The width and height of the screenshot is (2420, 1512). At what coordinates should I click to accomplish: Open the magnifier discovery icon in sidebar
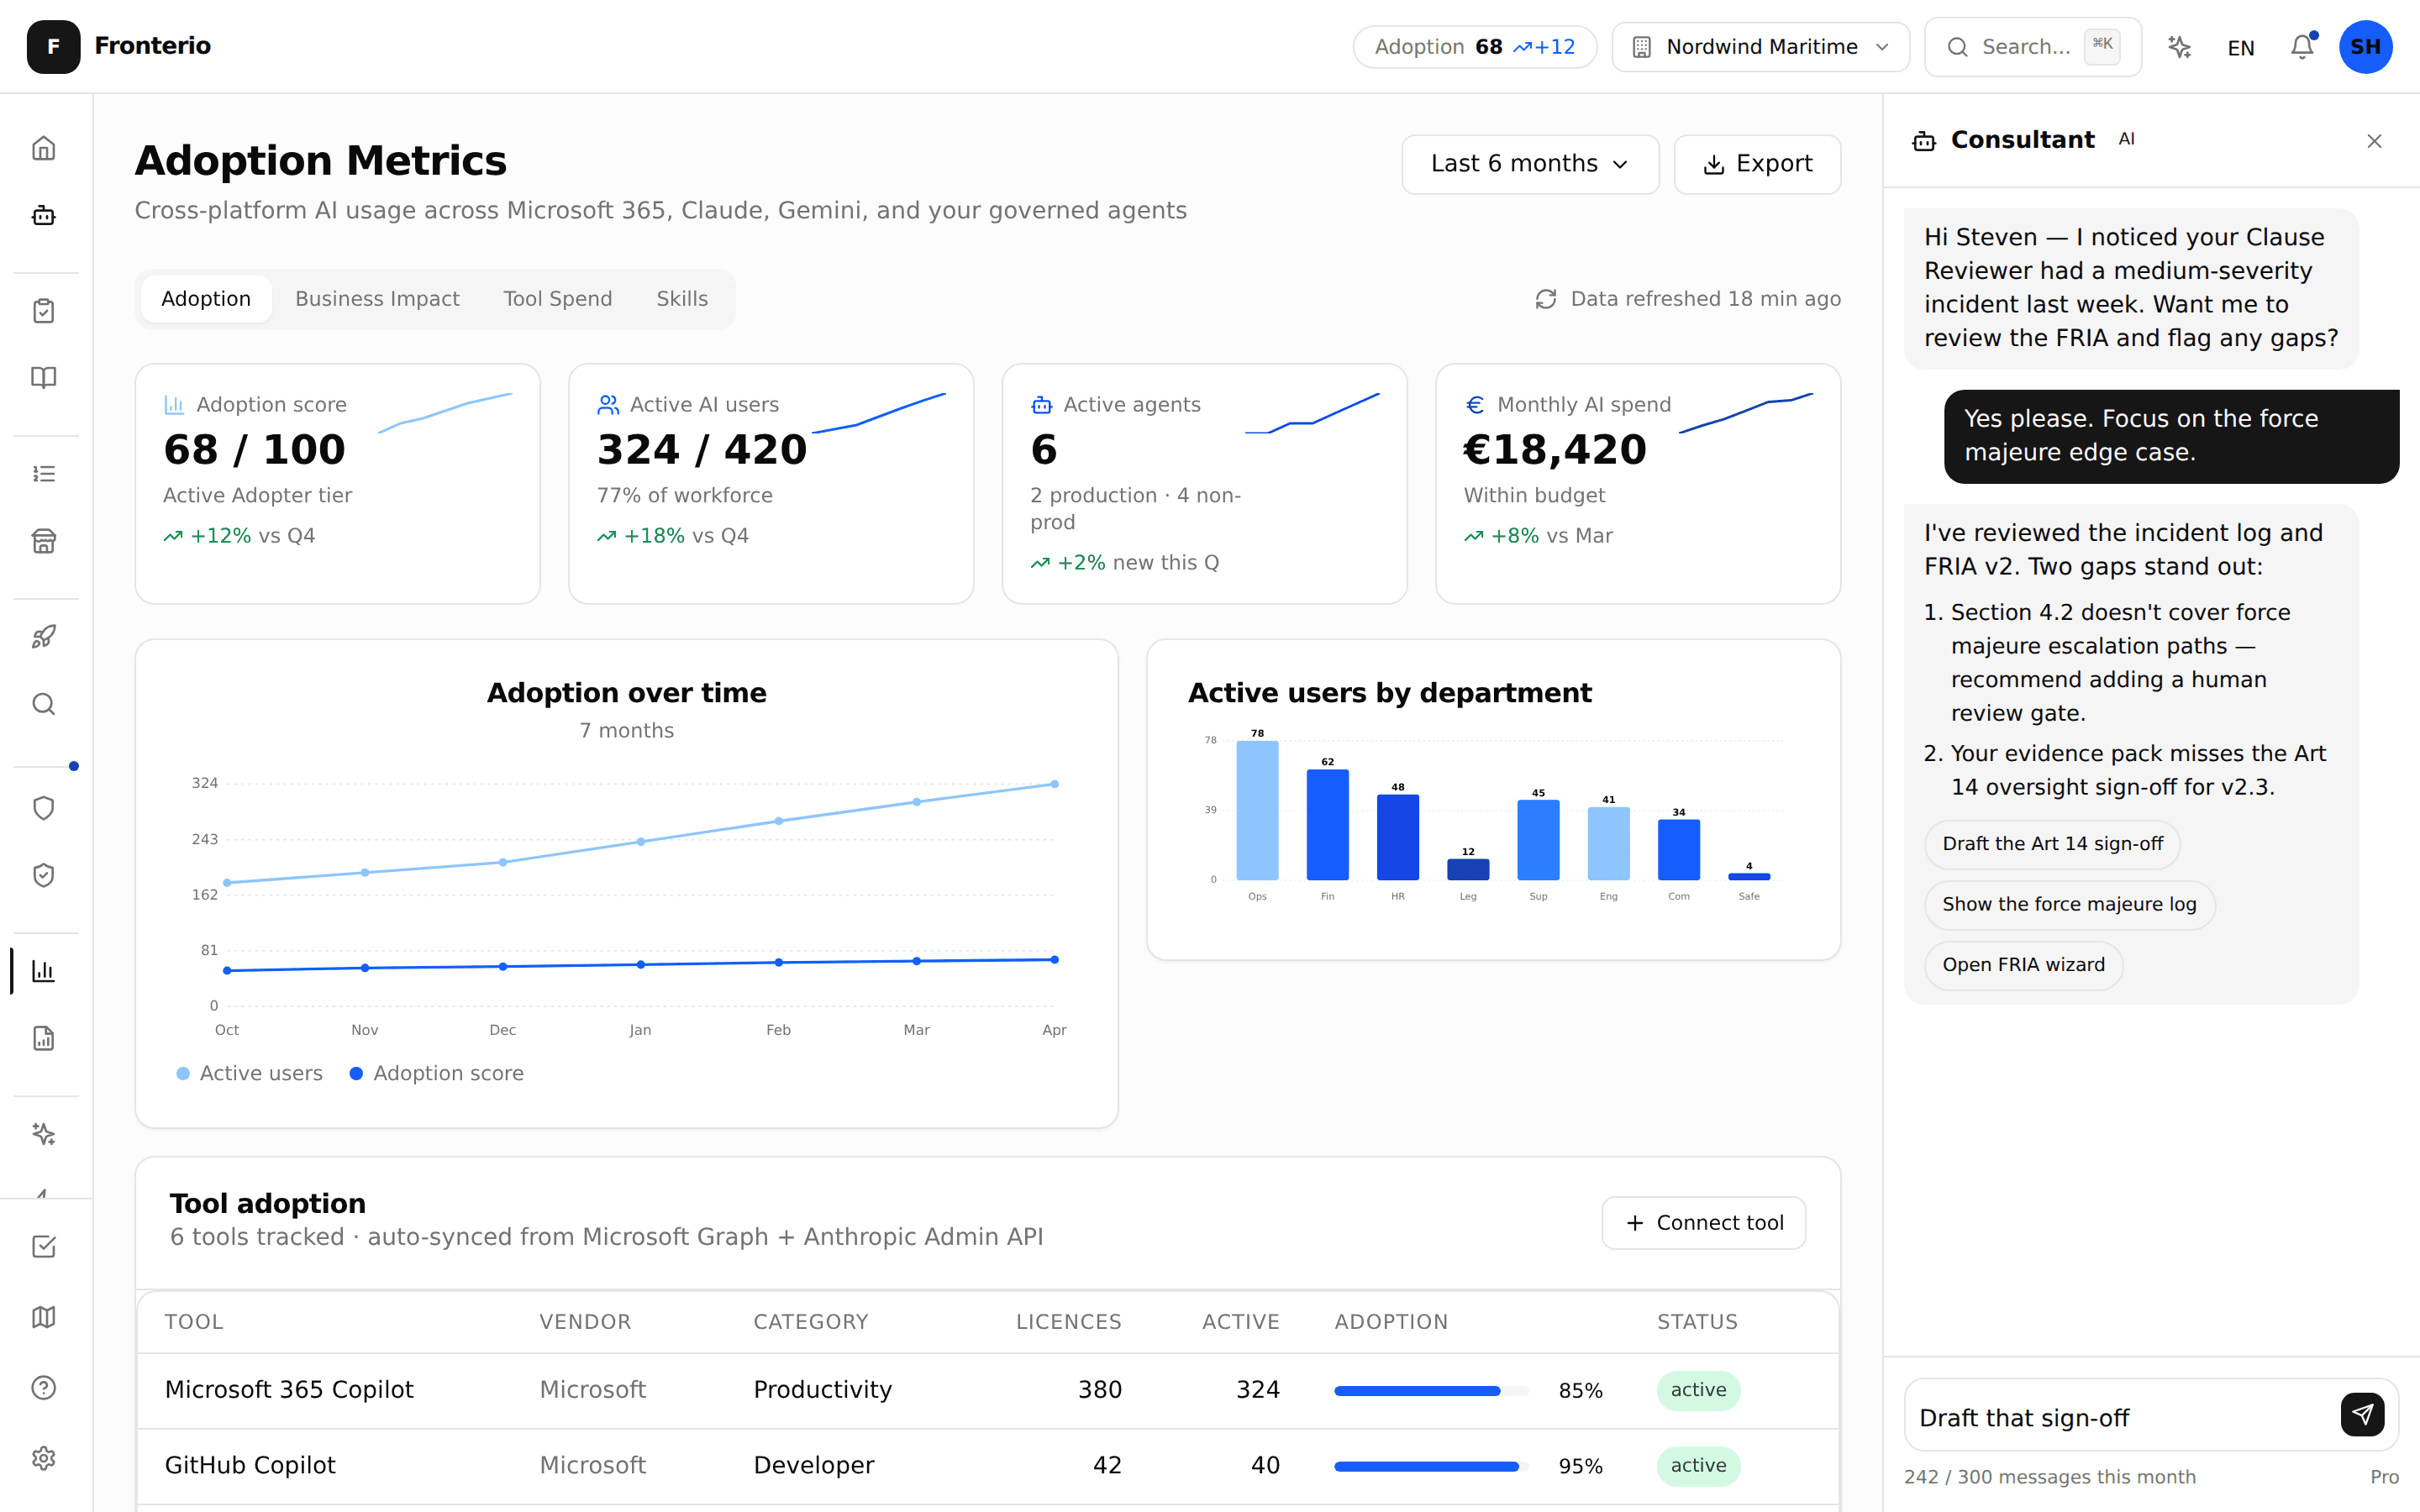coord(44,704)
